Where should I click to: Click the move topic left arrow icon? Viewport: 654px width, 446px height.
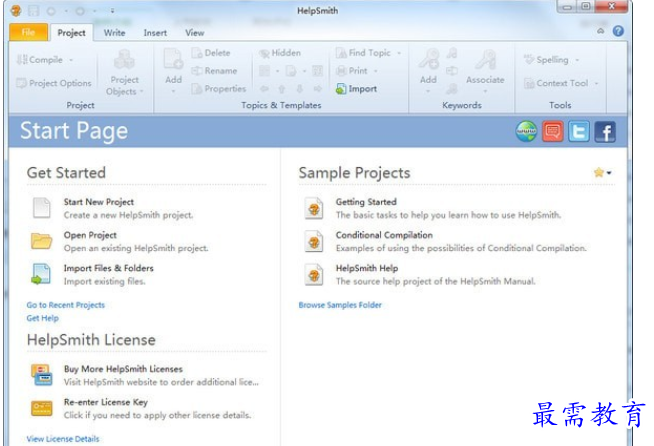point(264,88)
